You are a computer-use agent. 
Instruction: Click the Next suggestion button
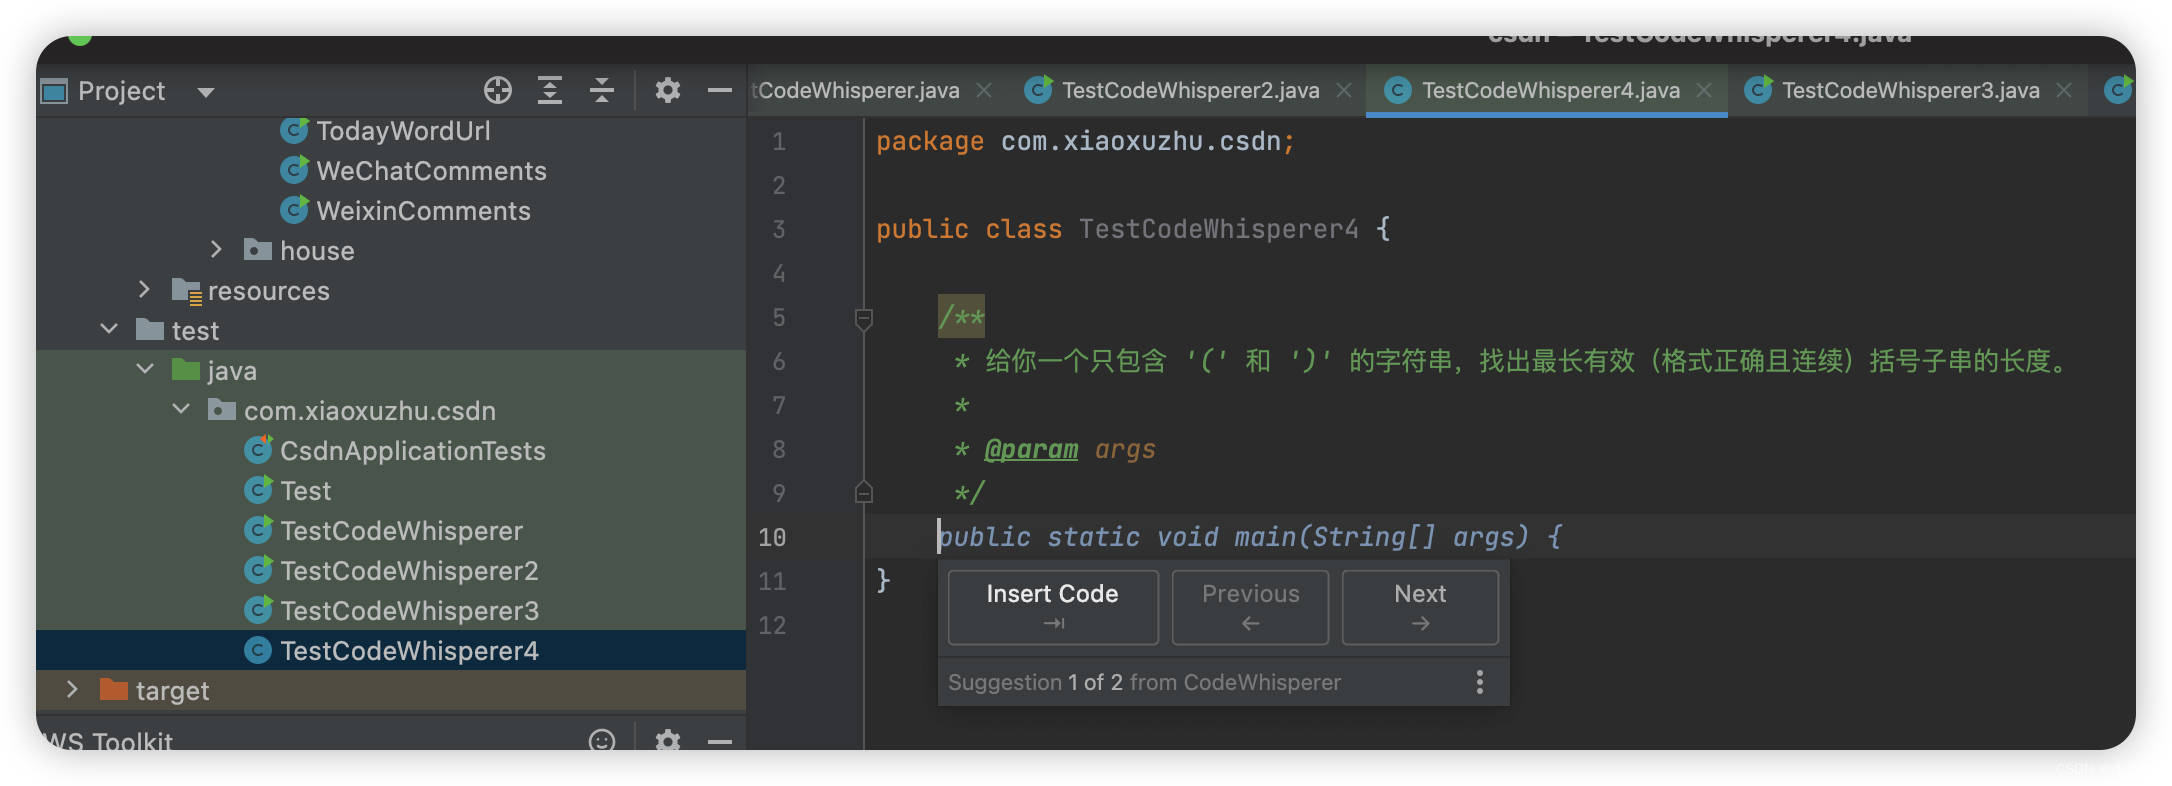point(1420,607)
